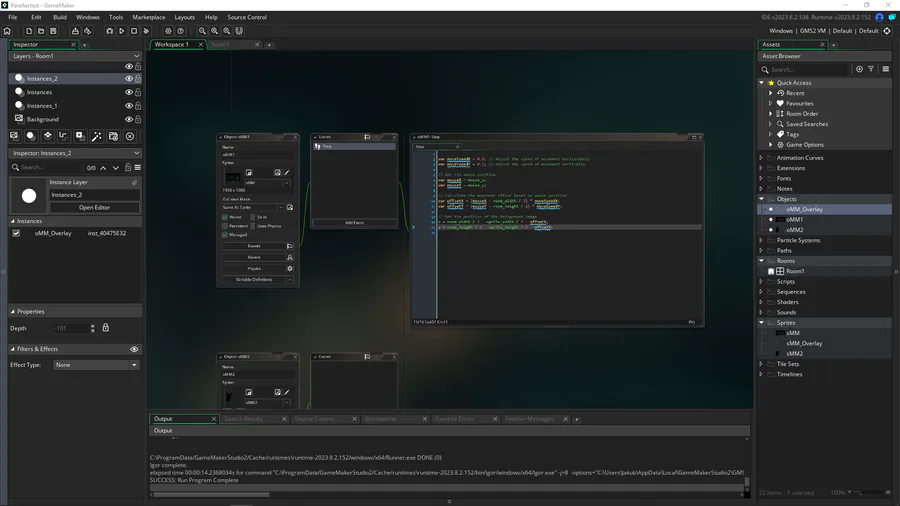
Task: Click Add Event in the Events window
Action: [354, 223]
